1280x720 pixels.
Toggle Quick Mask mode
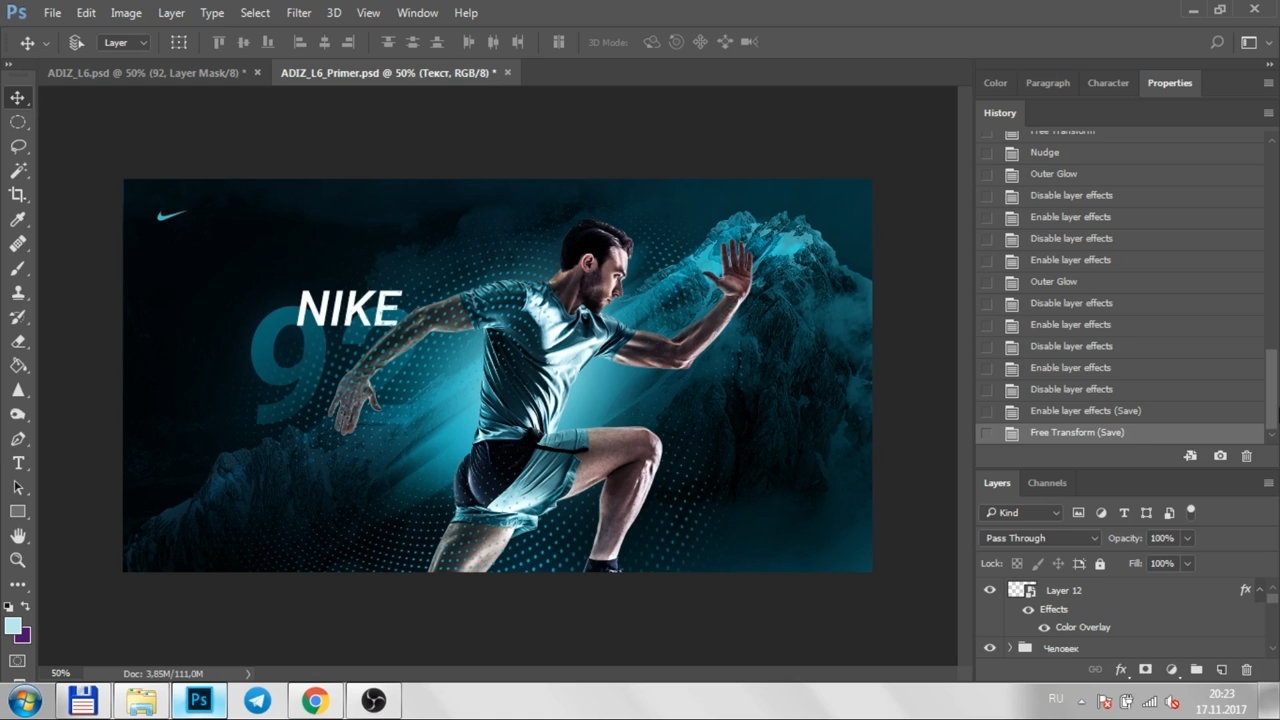tap(18, 661)
